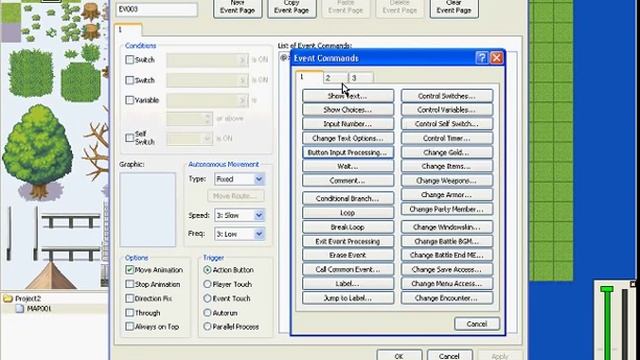Select Parallel Process trigger

click(207, 327)
